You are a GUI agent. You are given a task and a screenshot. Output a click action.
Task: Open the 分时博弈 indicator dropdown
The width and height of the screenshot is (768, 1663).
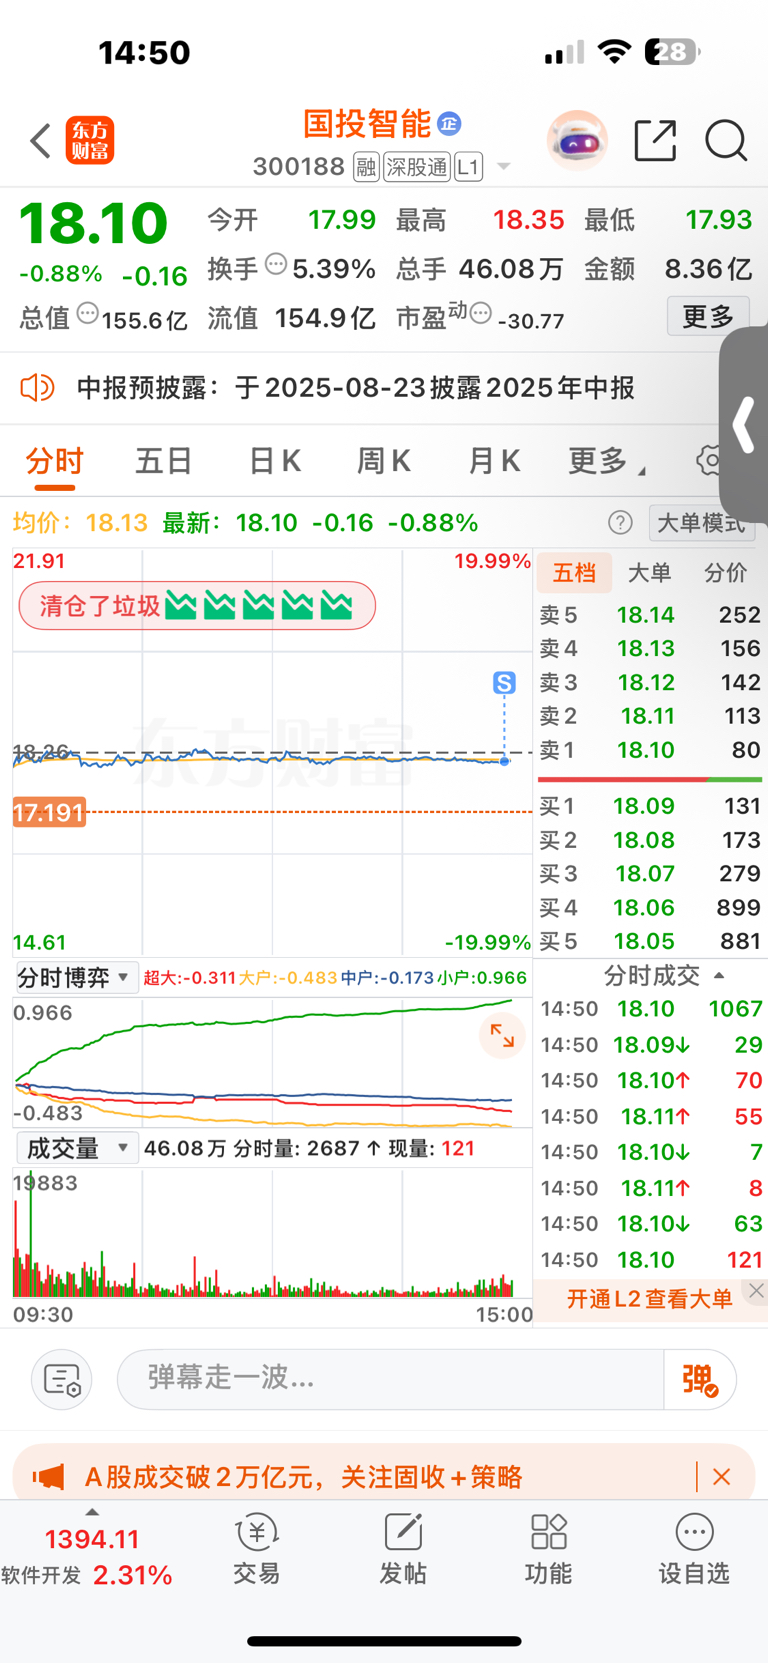point(76,977)
